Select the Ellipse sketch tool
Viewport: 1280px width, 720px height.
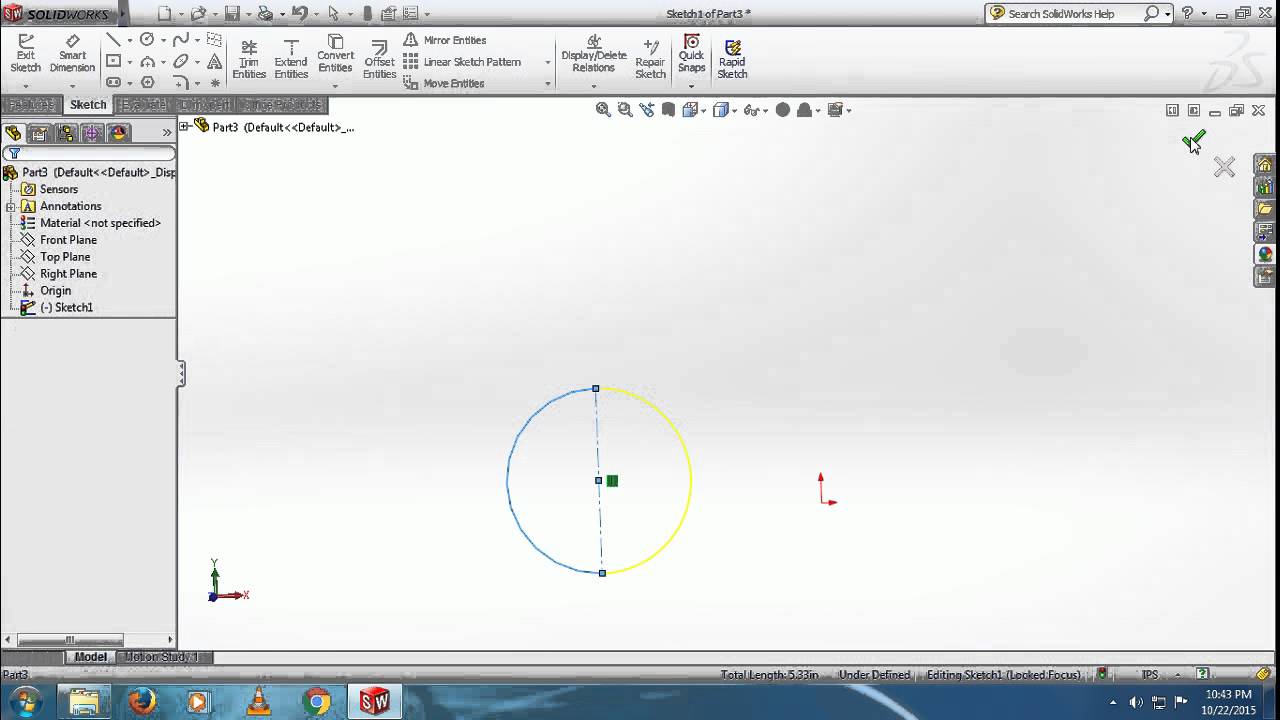pyautogui.click(x=180, y=62)
